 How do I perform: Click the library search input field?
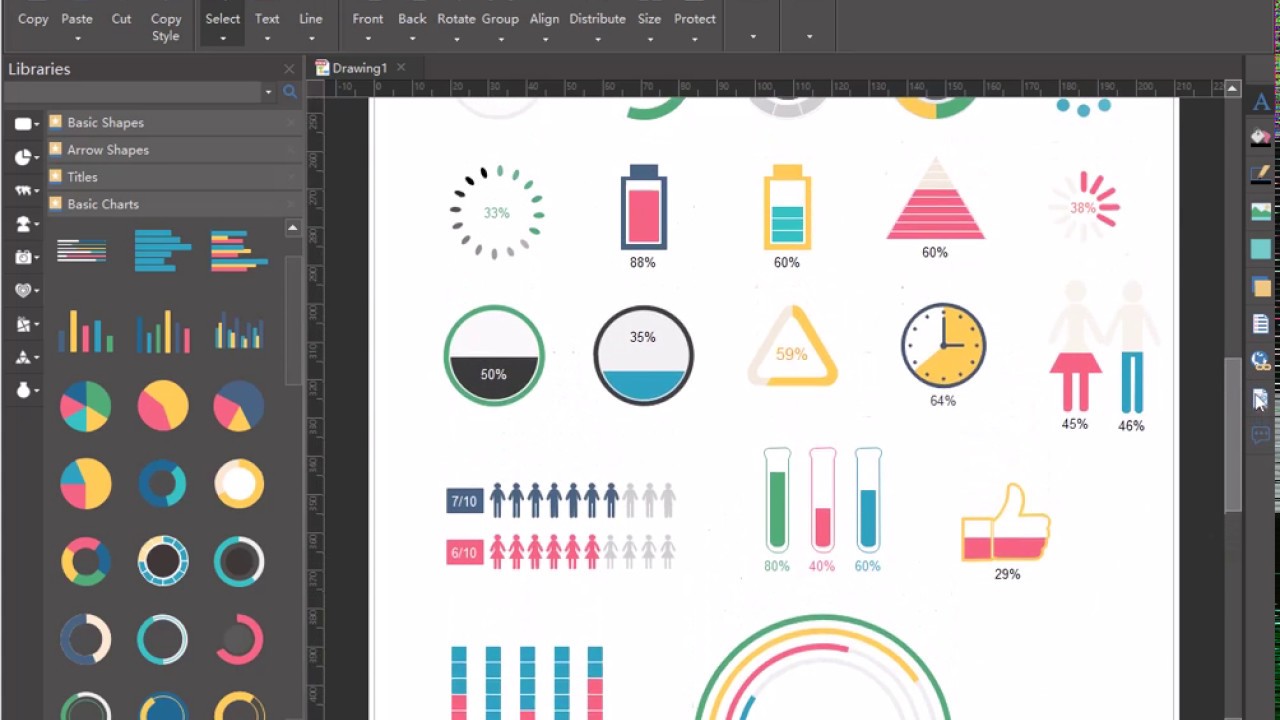point(132,92)
